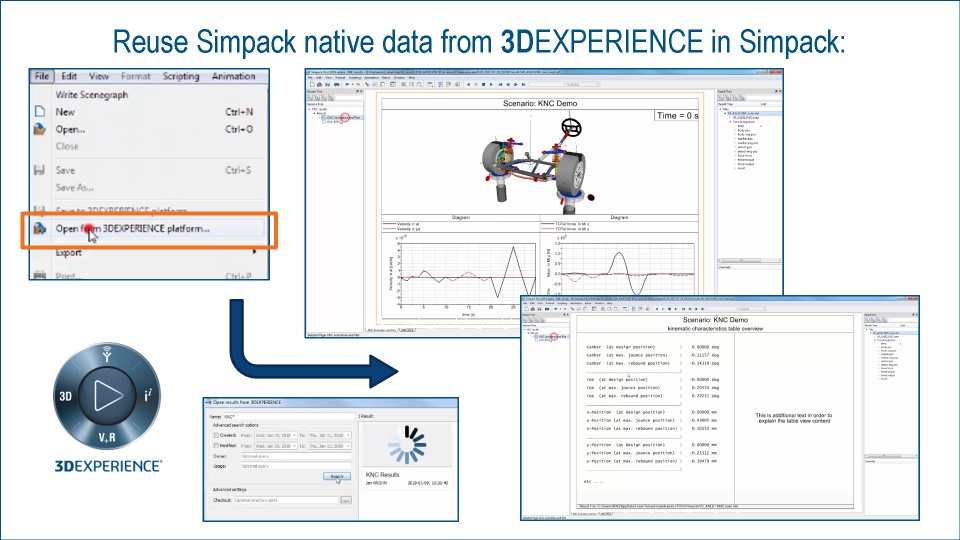Open the Created To date dropdown
Viewport: 960px width, 540px height.
[329, 435]
